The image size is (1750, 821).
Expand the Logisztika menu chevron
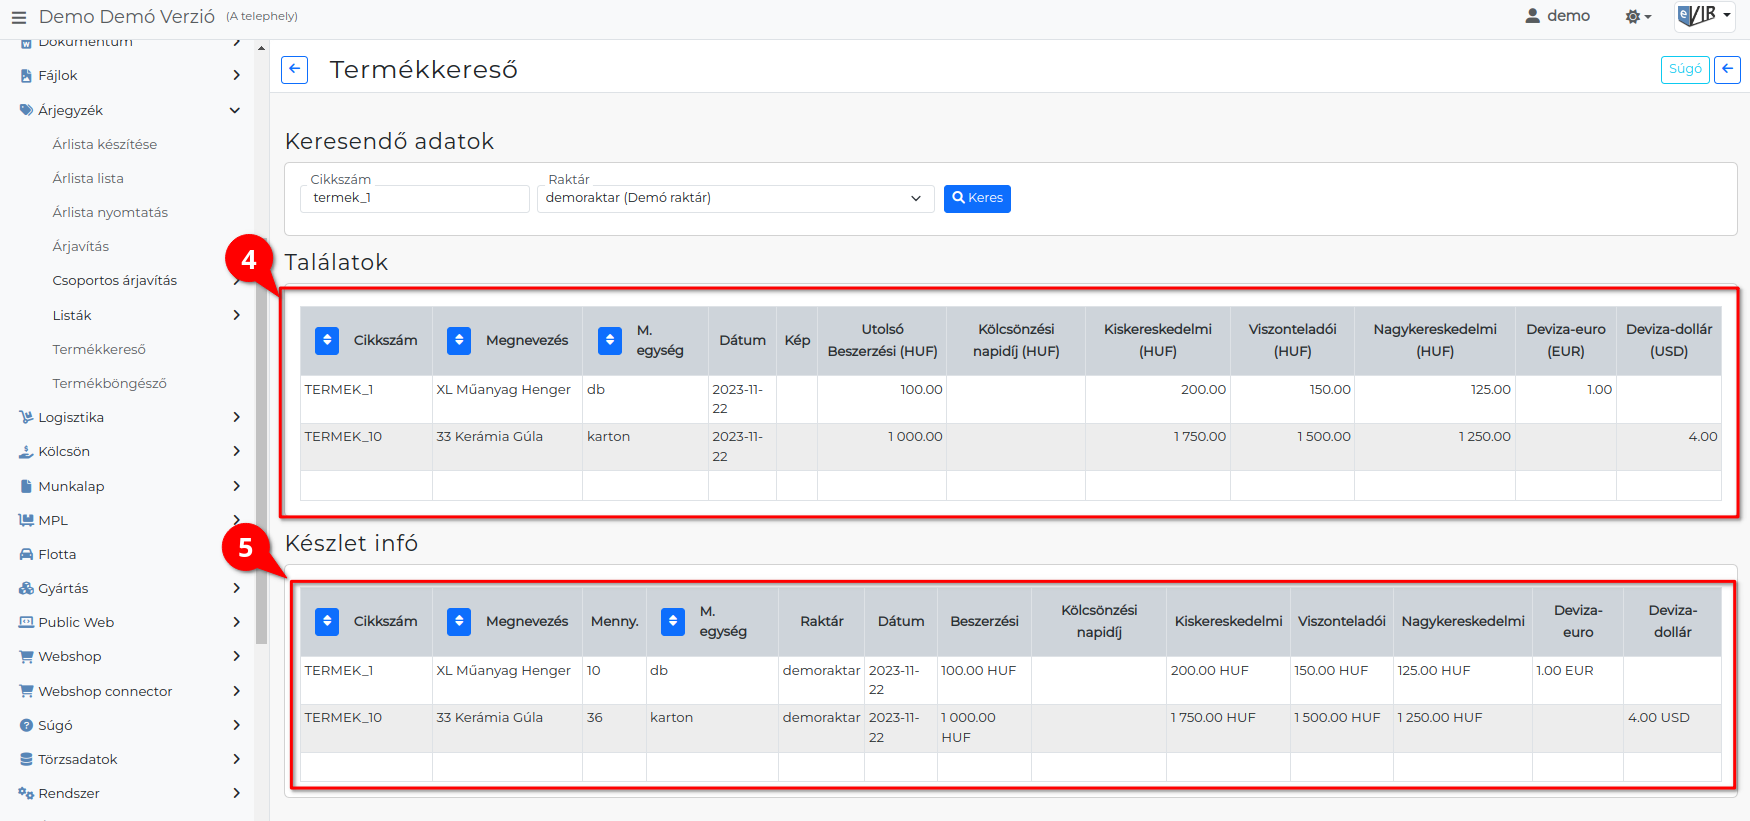click(236, 417)
